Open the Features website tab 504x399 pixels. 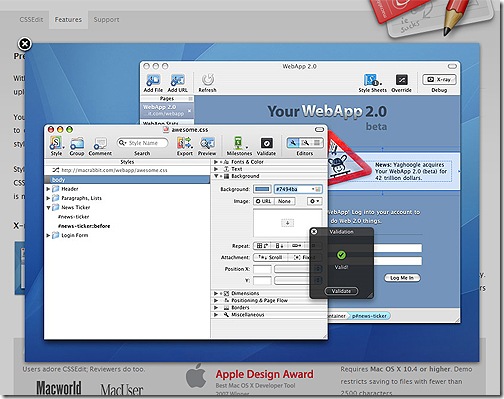(68, 20)
